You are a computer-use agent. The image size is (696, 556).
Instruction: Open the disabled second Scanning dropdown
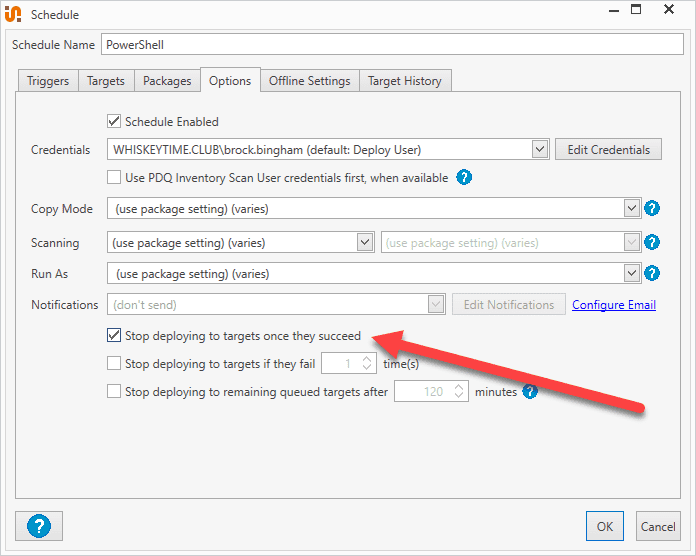click(x=632, y=242)
